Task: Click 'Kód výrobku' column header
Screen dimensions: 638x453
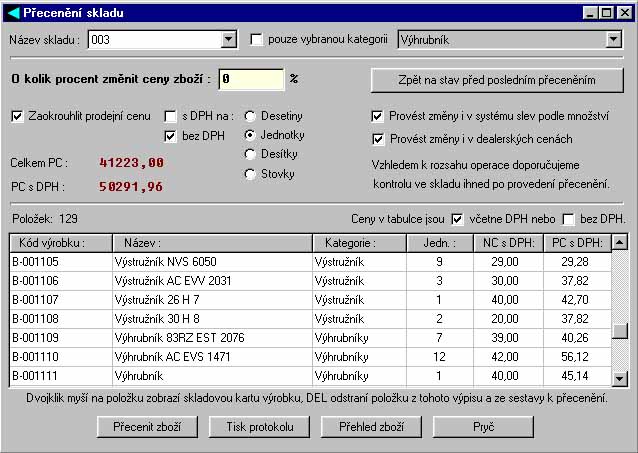Action: pyautogui.click(x=61, y=243)
